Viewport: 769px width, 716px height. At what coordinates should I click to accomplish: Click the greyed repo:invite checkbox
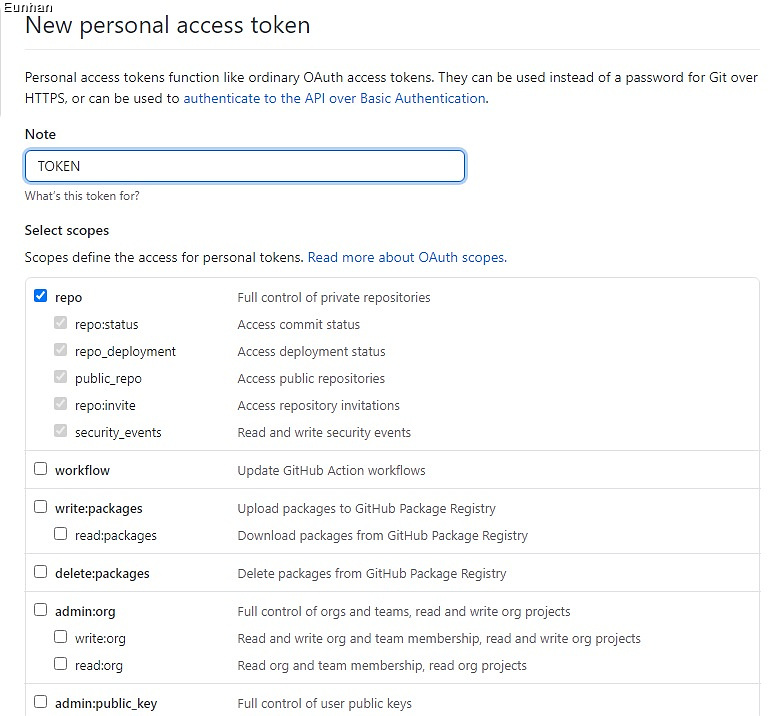(60, 404)
